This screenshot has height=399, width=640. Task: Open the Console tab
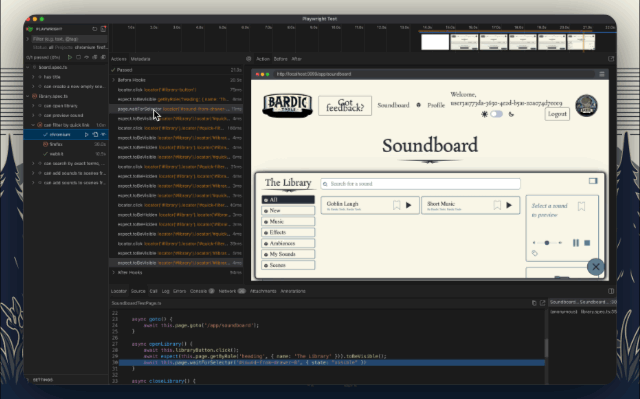click(x=202, y=291)
